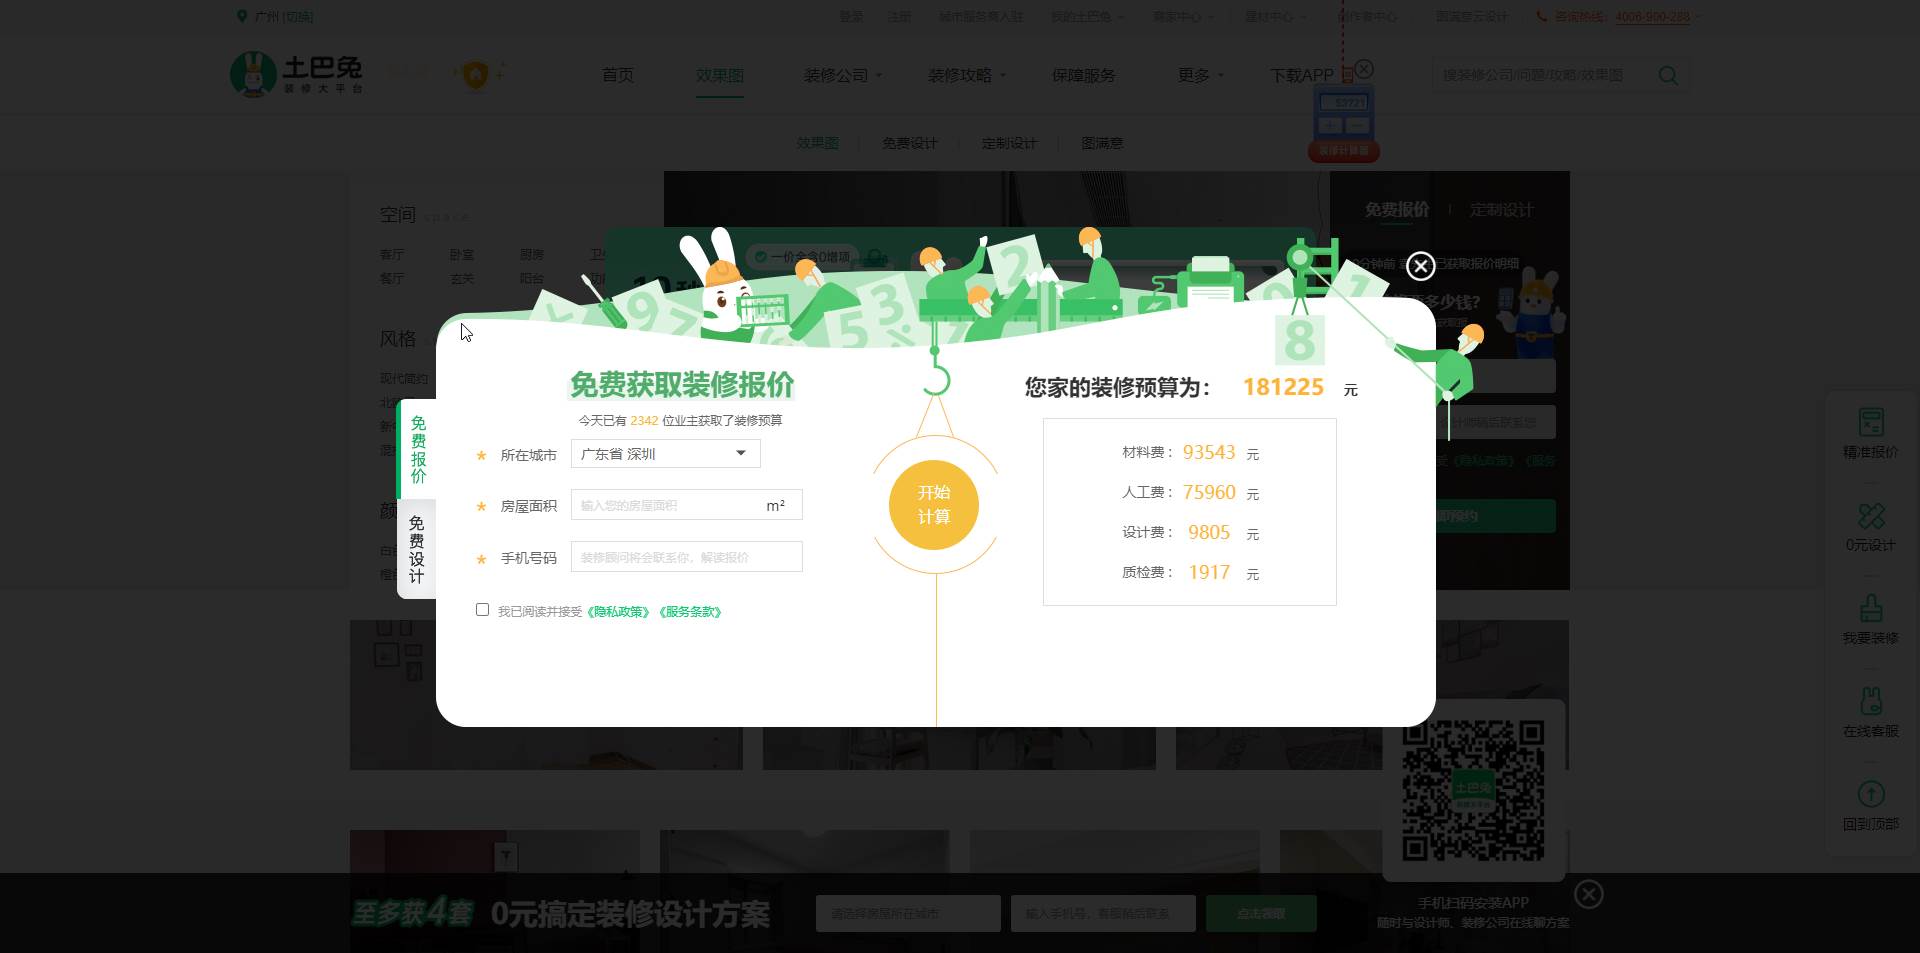Select 玄关 in the 空间 filter
The width and height of the screenshot is (1920, 953).
pos(462,279)
